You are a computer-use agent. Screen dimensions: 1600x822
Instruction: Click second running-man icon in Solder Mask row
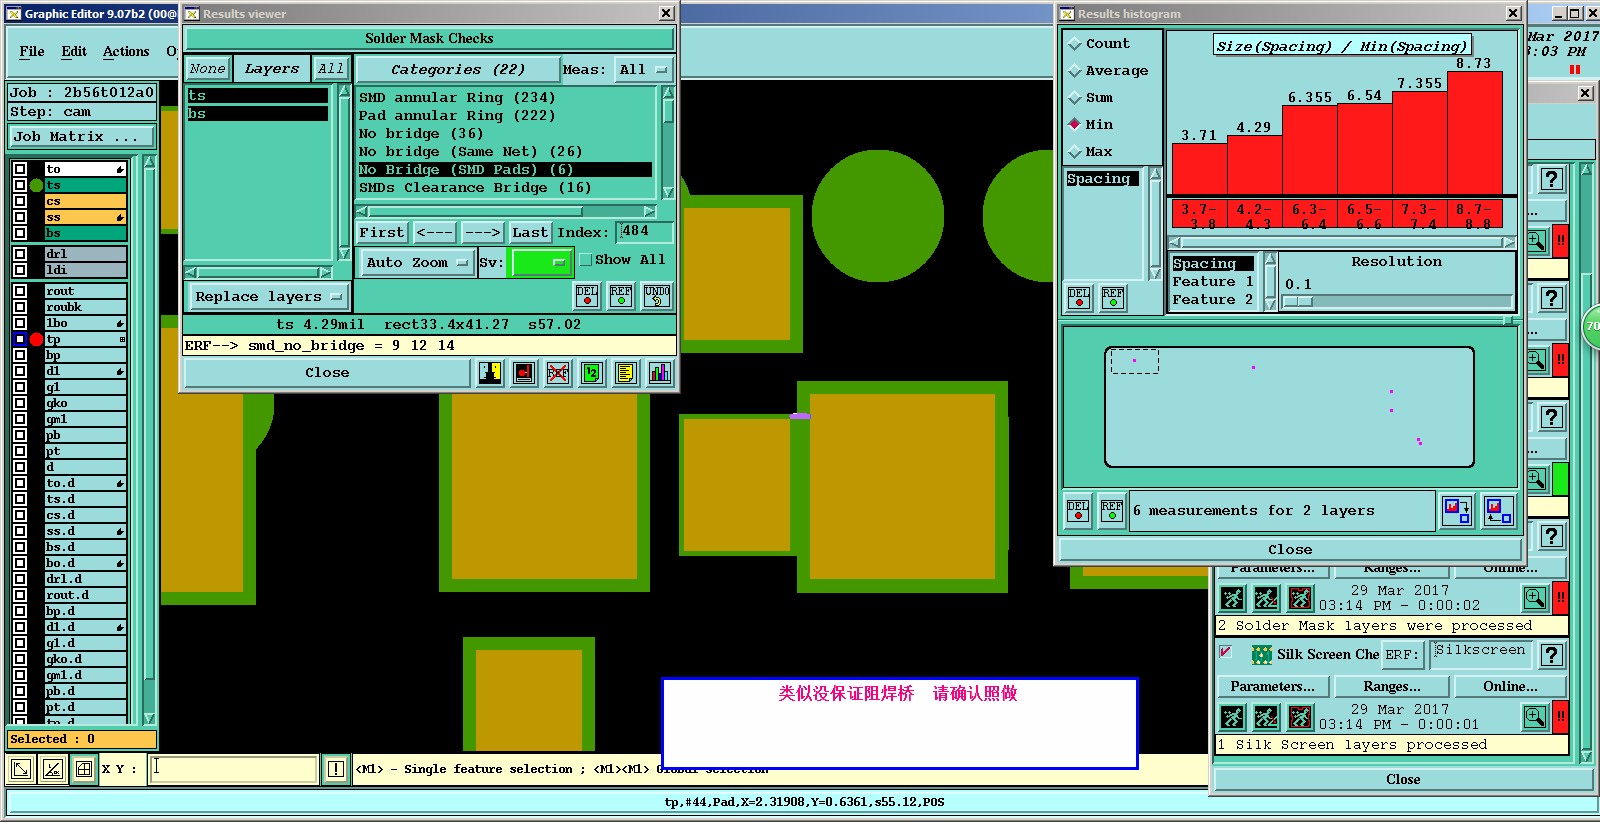[1266, 598]
